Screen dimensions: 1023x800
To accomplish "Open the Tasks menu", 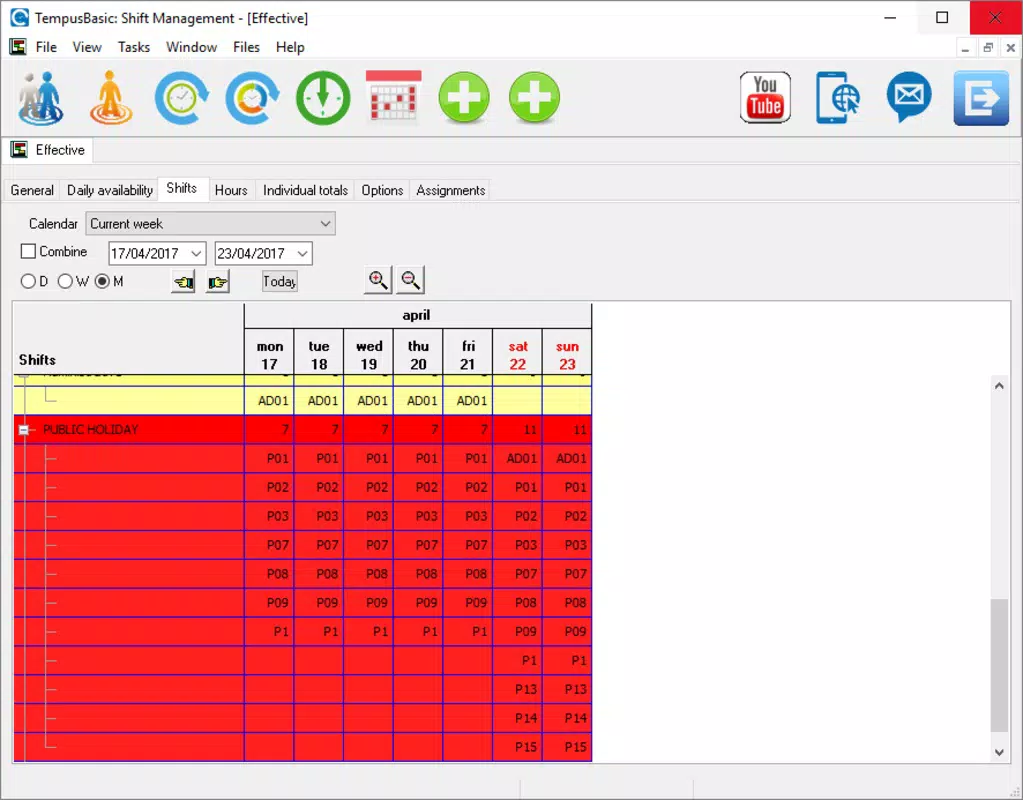I will click(x=134, y=47).
